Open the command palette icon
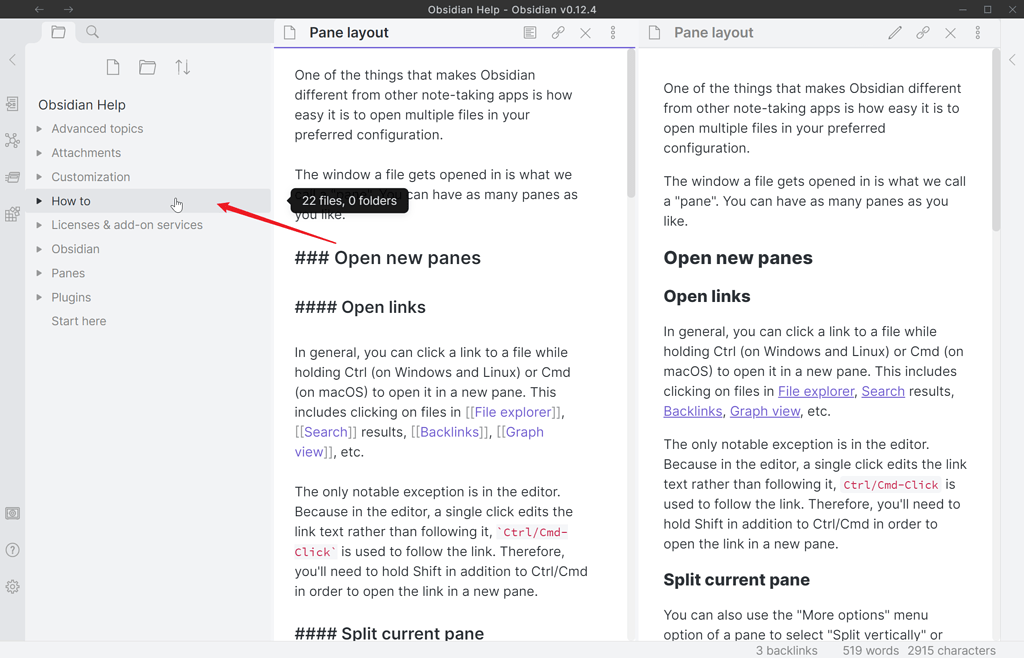1024x658 pixels. pyautogui.click(x=12, y=177)
